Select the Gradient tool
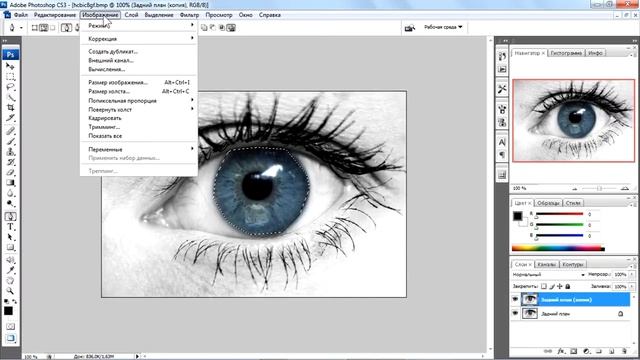This screenshot has width=640, height=360. click(10, 183)
